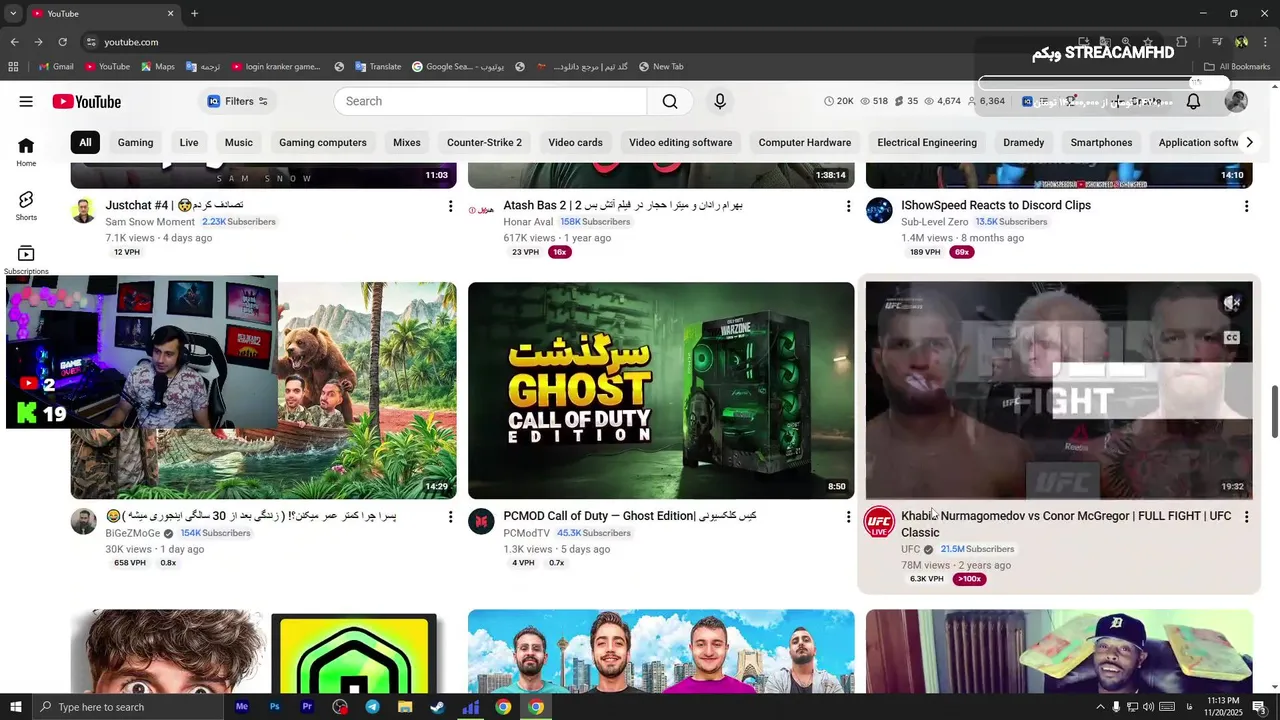Select the Smartphones chip
The width and height of the screenshot is (1280, 720).
point(1101,142)
